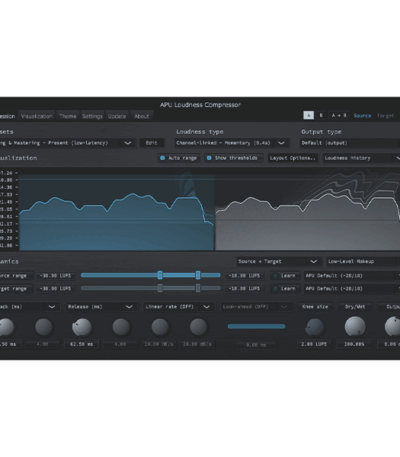Screen dimensions: 400x457
Task: Click the Source range minimum -30.00 LUFS field
Action: (55, 276)
